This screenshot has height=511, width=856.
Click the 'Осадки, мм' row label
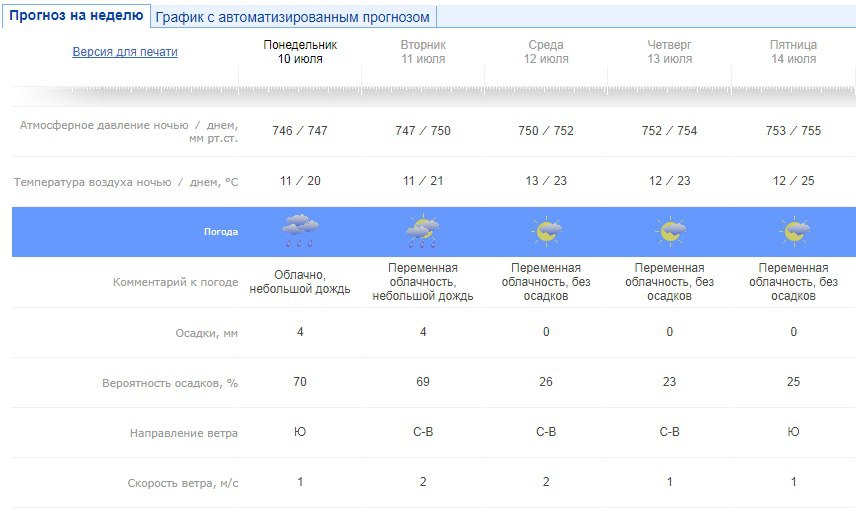point(206,333)
